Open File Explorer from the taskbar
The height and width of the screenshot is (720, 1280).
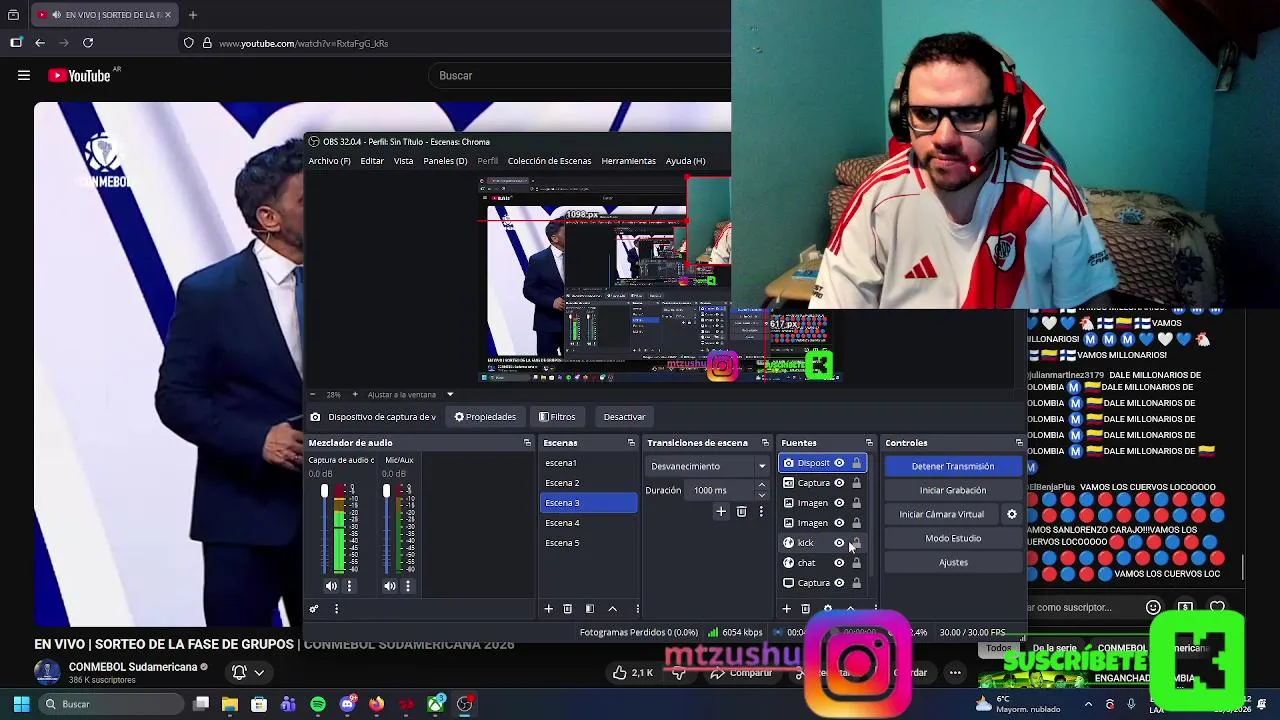coord(230,704)
